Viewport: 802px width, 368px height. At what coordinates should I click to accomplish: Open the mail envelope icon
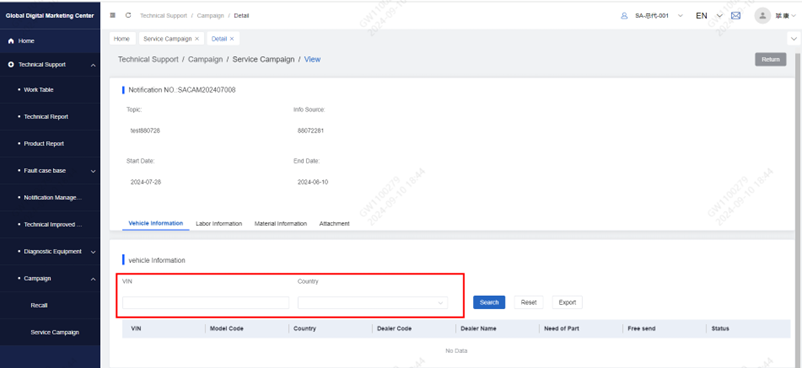coord(736,15)
